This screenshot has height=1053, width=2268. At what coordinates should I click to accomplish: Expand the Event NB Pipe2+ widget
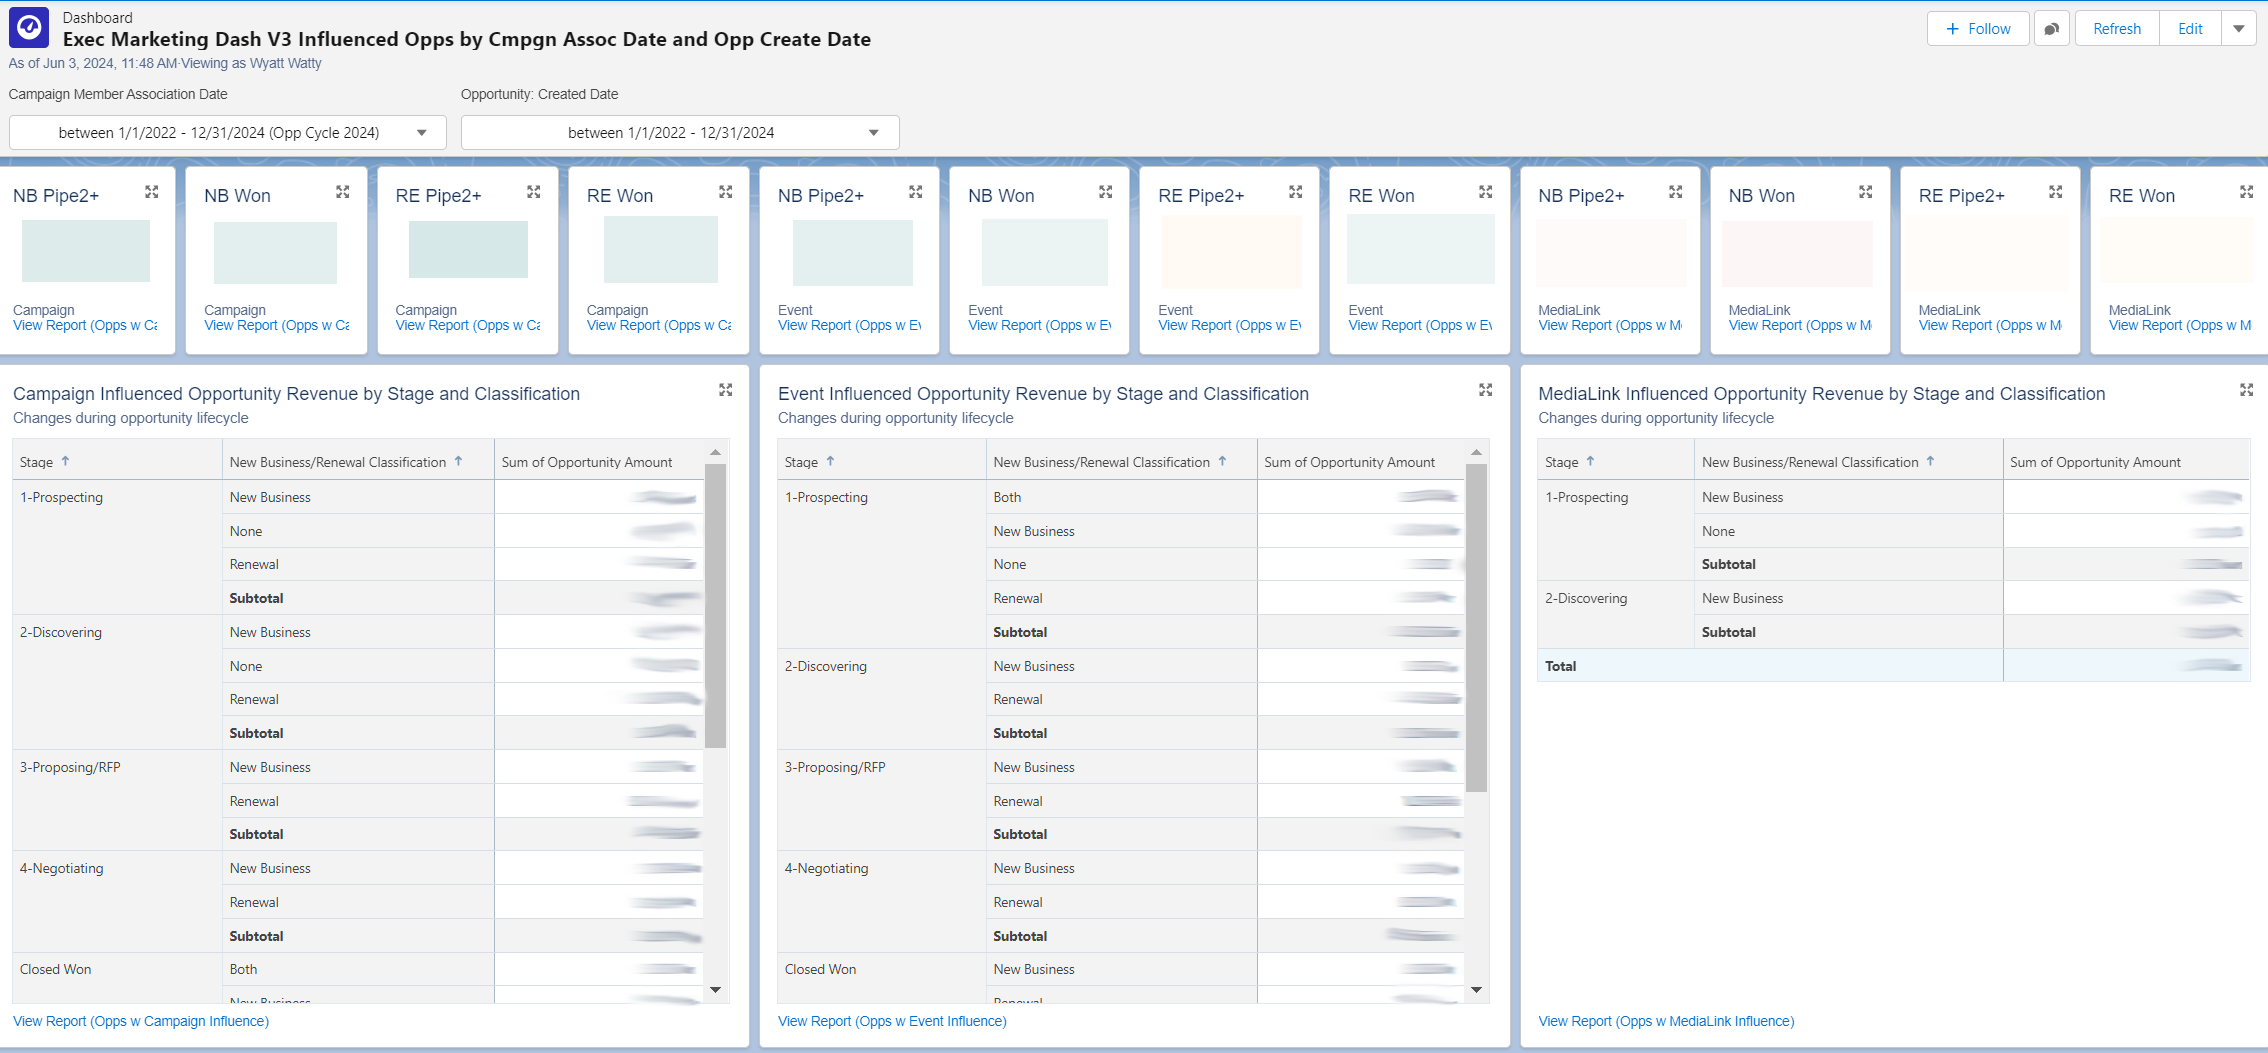[916, 192]
